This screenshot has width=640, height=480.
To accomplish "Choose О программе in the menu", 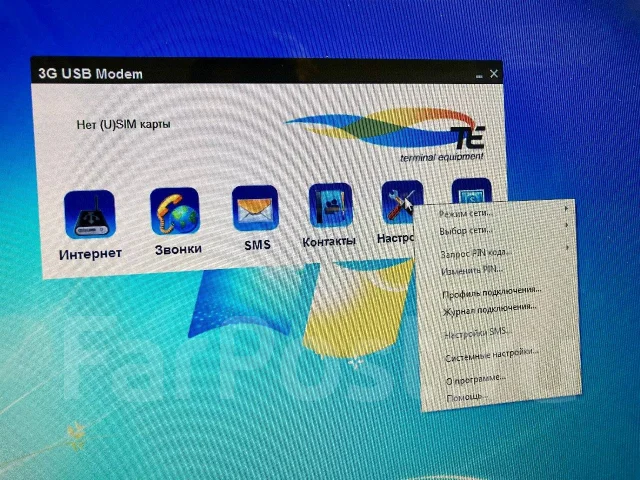I will coord(499,378).
